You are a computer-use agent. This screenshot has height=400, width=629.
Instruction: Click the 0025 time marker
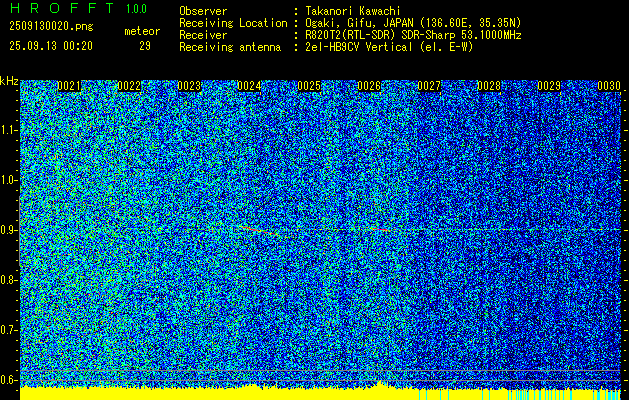[x=309, y=86]
